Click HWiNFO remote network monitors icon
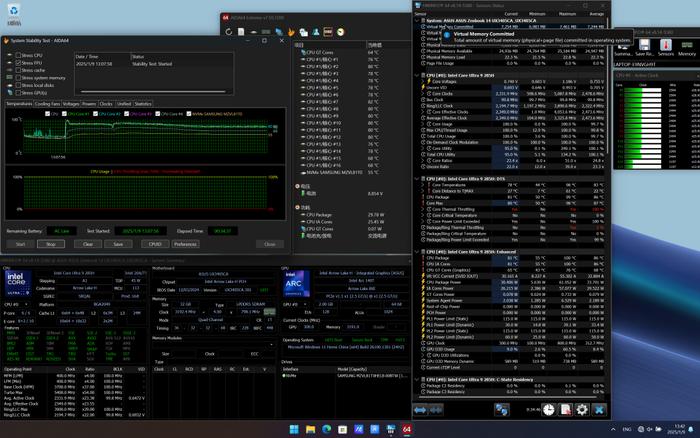700x438 pixels. 502,409
